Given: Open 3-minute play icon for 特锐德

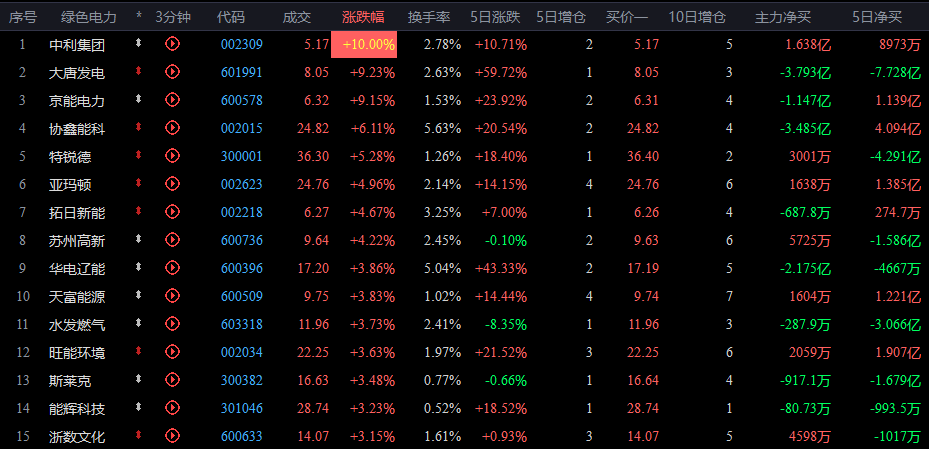Looking at the screenshot, I should pyautogui.click(x=172, y=156).
